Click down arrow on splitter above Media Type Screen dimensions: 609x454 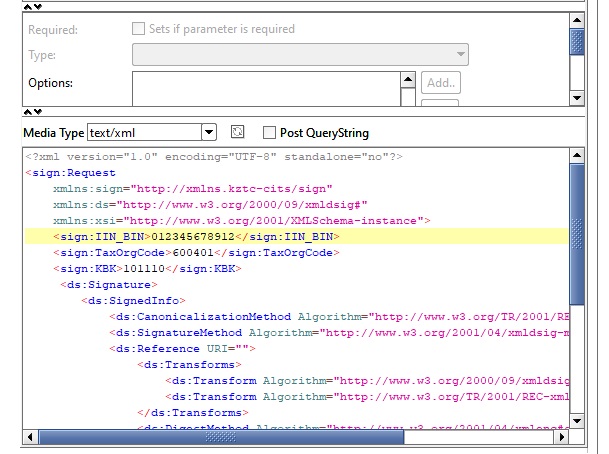click(x=38, y=112)
